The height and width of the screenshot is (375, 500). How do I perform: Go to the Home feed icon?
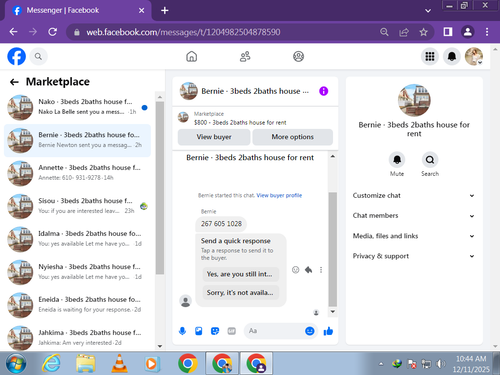pos(191,56)
